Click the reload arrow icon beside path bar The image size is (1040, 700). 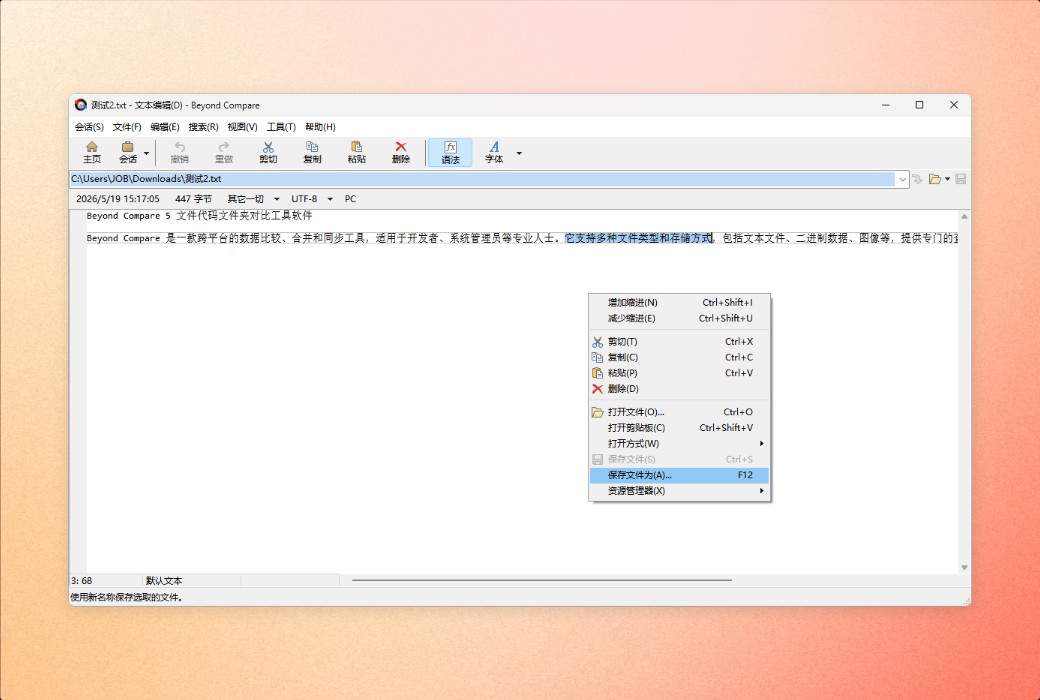pos(917,179)
